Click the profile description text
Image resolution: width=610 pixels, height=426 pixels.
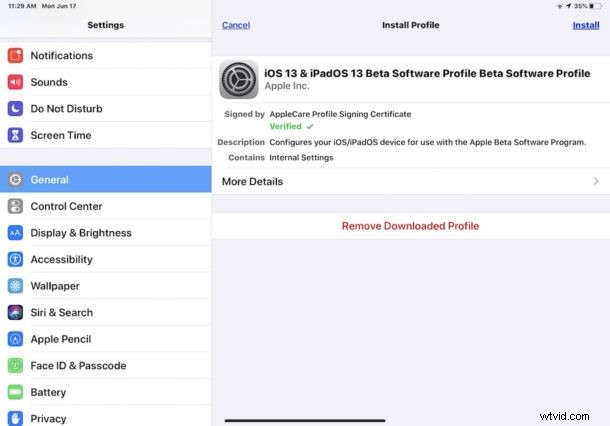(428, 142)
